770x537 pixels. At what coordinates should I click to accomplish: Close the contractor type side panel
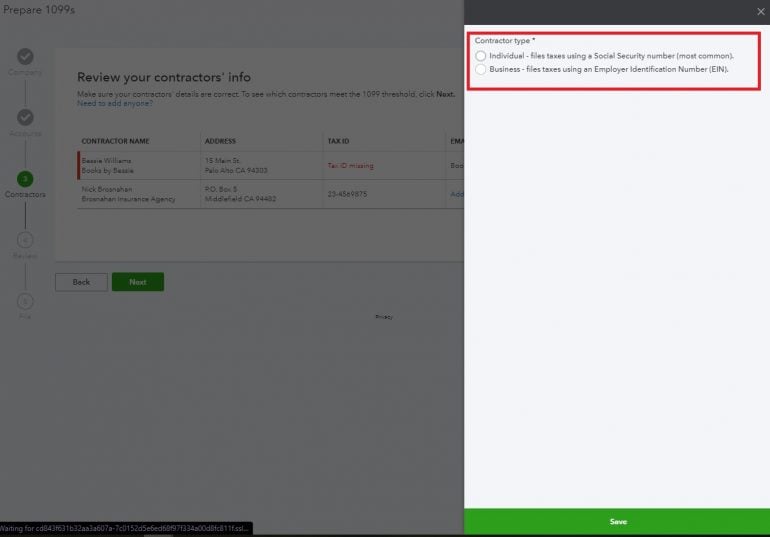pyautogui.click(x=758, y=12)
